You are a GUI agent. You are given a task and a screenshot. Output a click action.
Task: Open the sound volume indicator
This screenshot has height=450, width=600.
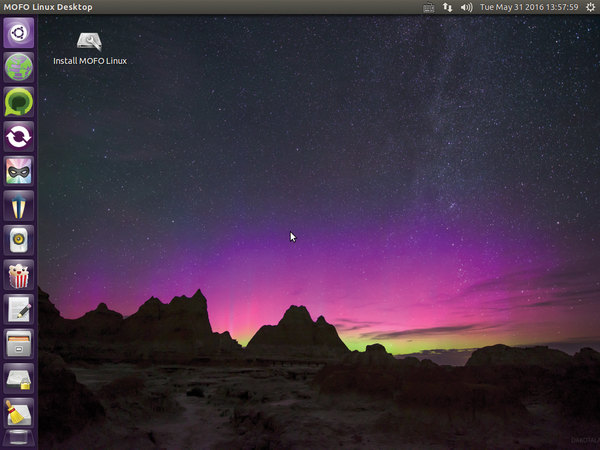coord(466,7)
